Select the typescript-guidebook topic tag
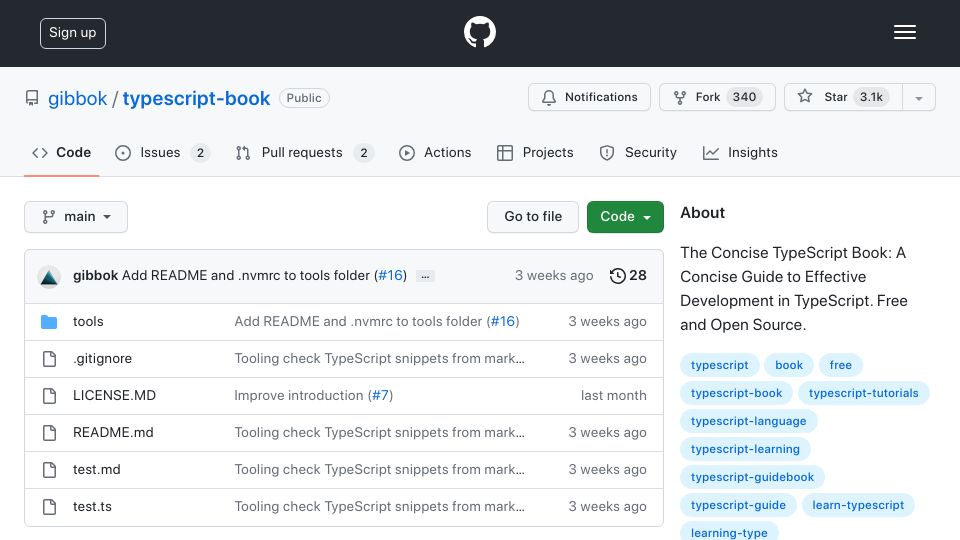The image size is (960, 540). click(x=752, y=477)
